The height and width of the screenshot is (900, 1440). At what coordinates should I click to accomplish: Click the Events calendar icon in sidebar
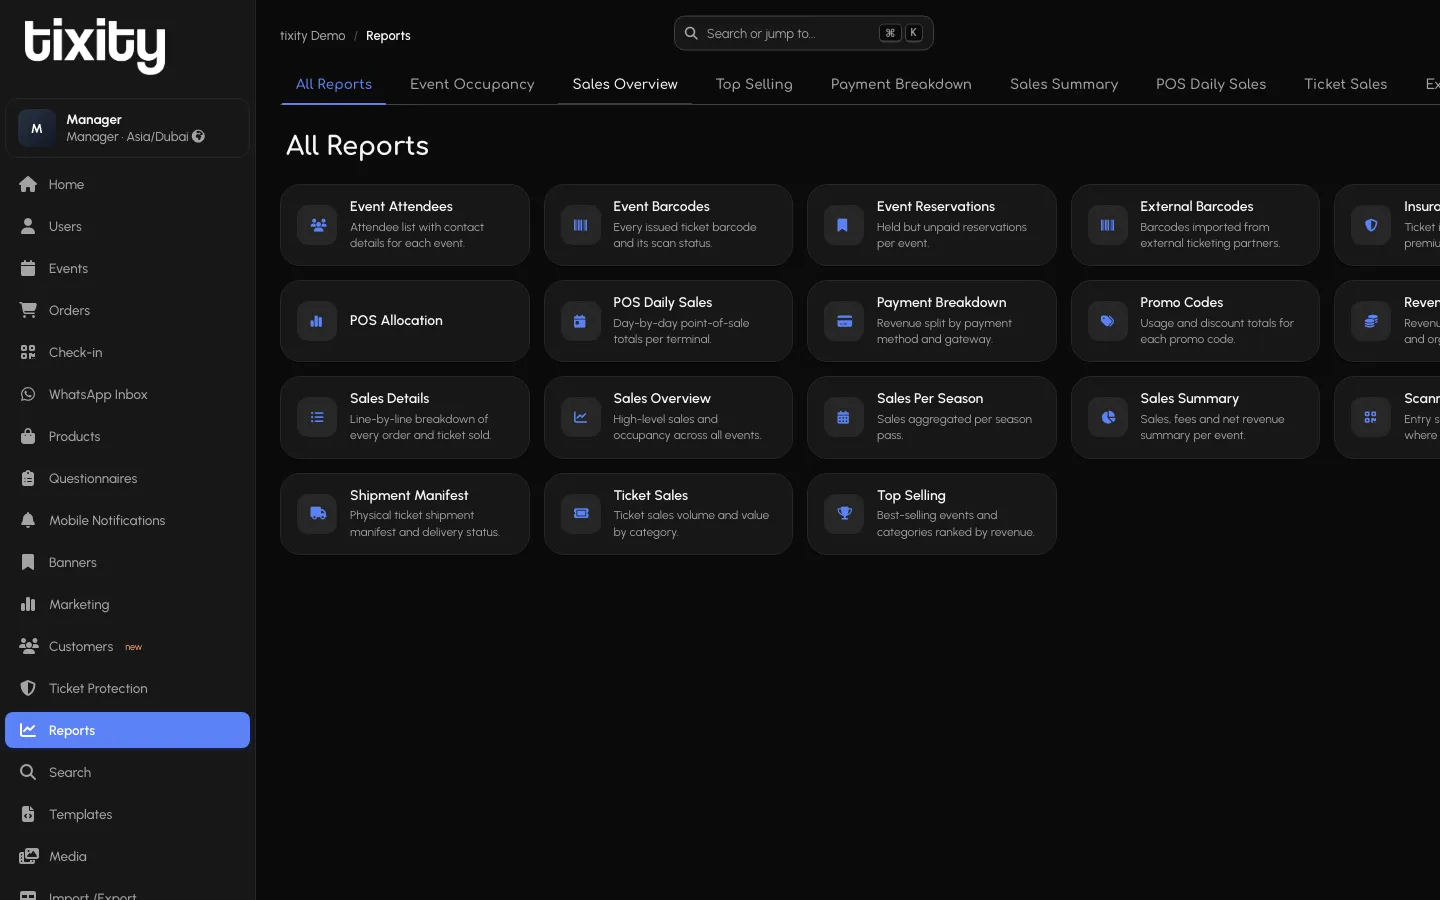[28, 268]
